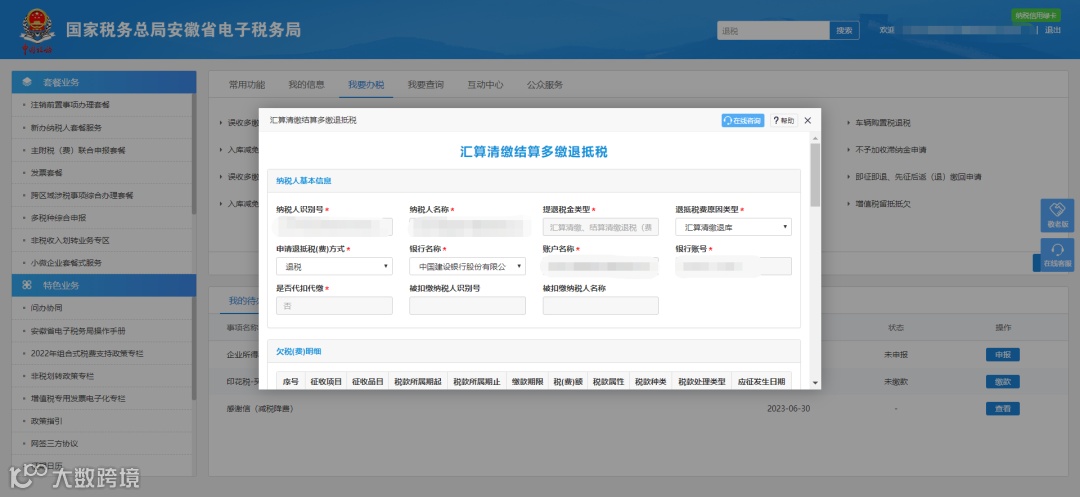Image resolution: width=1080 pixels, height=497 pixels.
Task: Open 小微企业套餐式服务 in sidebar
Action: pyautogui.click(x=66, y=263)
